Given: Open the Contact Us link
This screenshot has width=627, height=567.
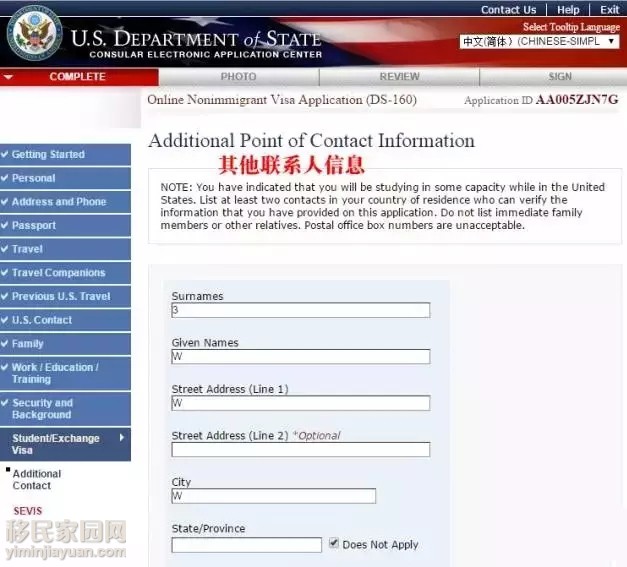Looking at the screenshot, I should 508,10.
